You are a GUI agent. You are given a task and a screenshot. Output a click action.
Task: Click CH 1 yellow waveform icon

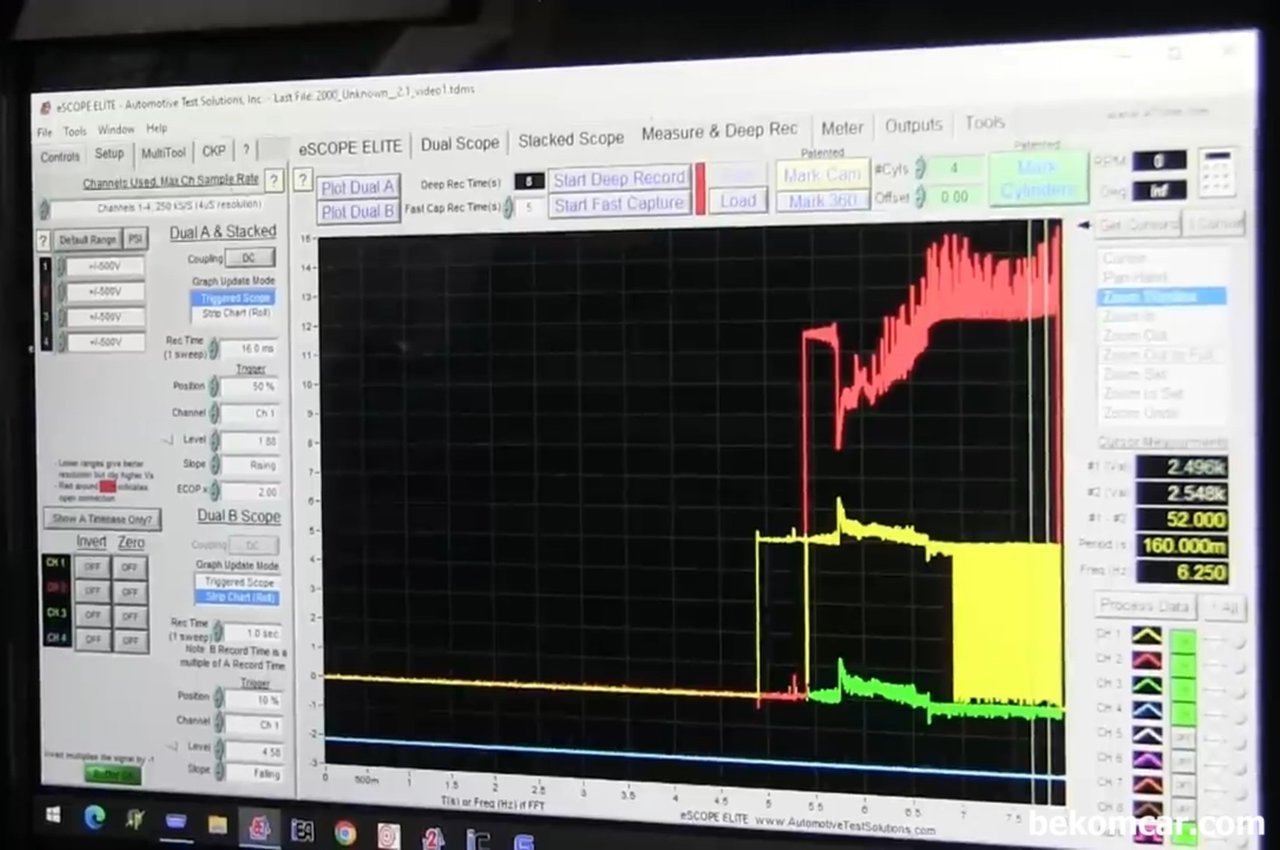click(x=1145, y=634)
